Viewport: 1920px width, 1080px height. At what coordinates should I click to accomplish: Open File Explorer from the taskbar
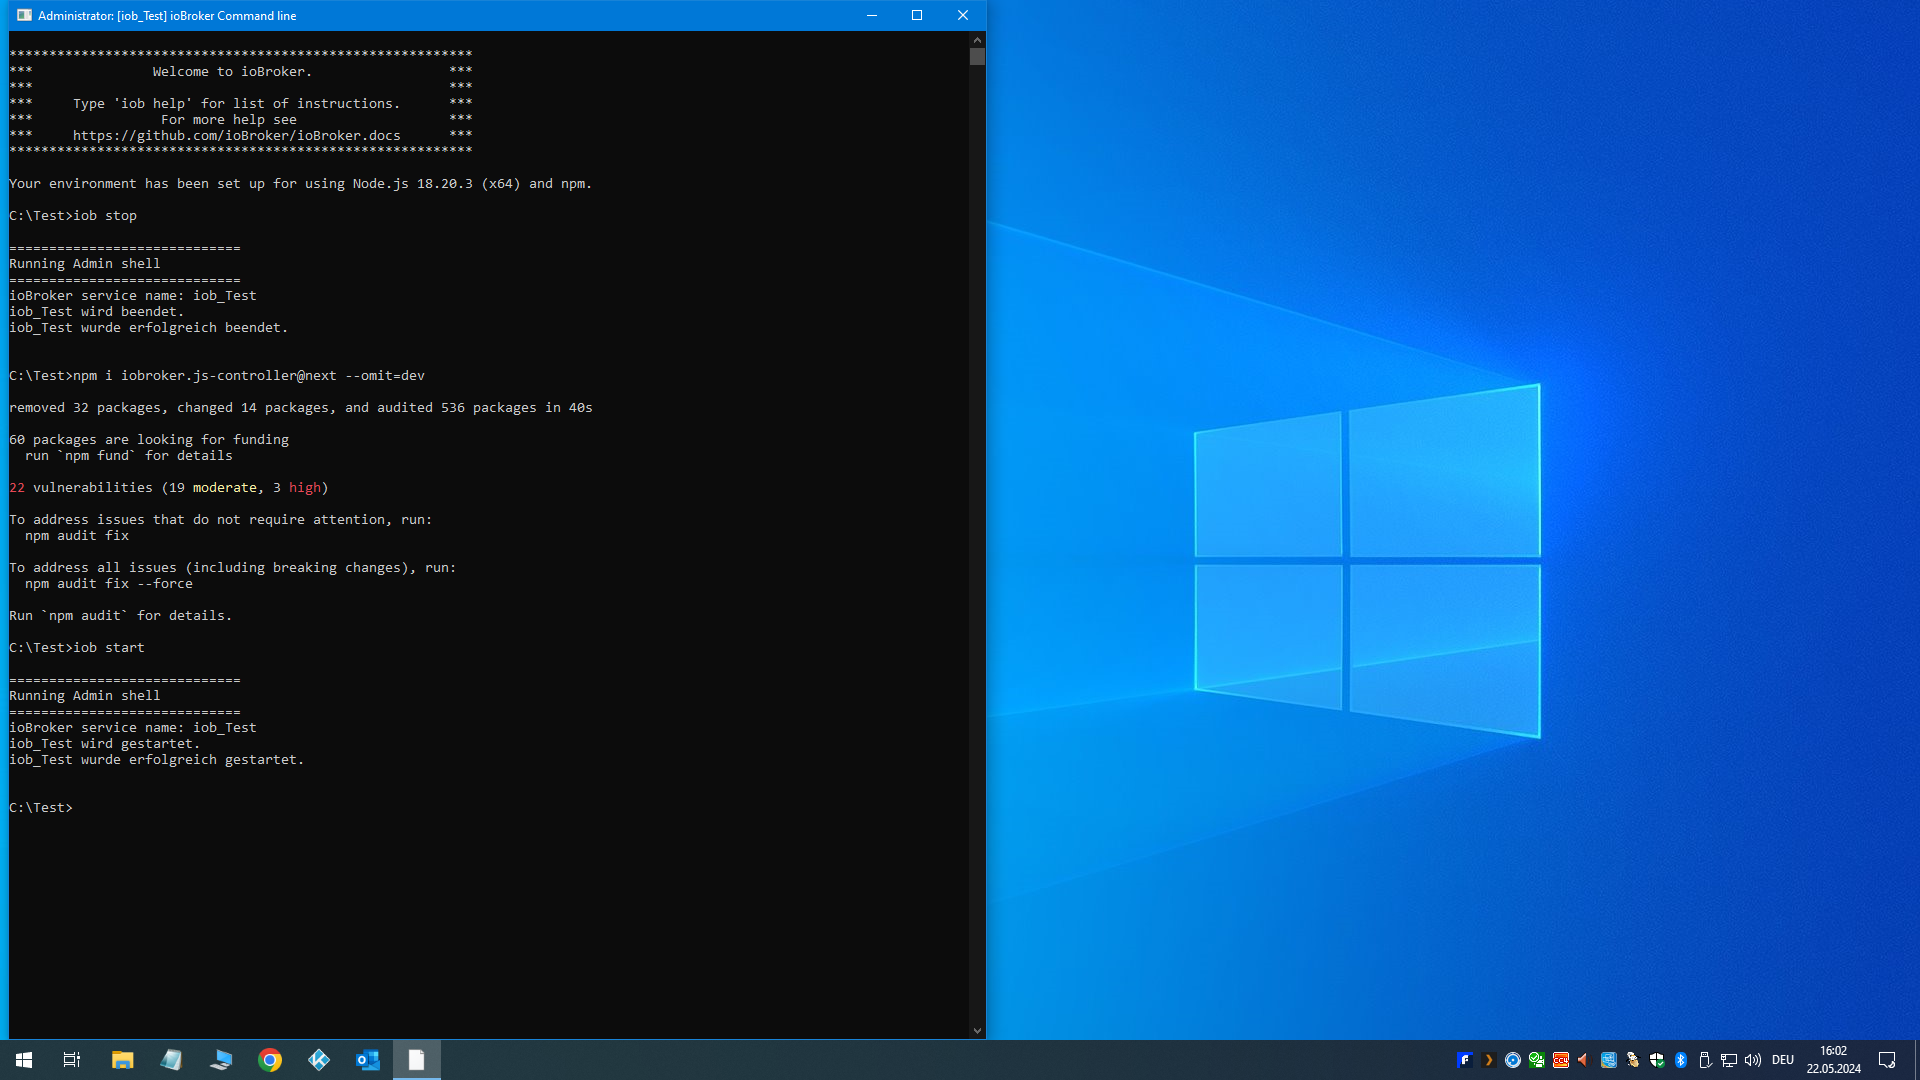122,1060
